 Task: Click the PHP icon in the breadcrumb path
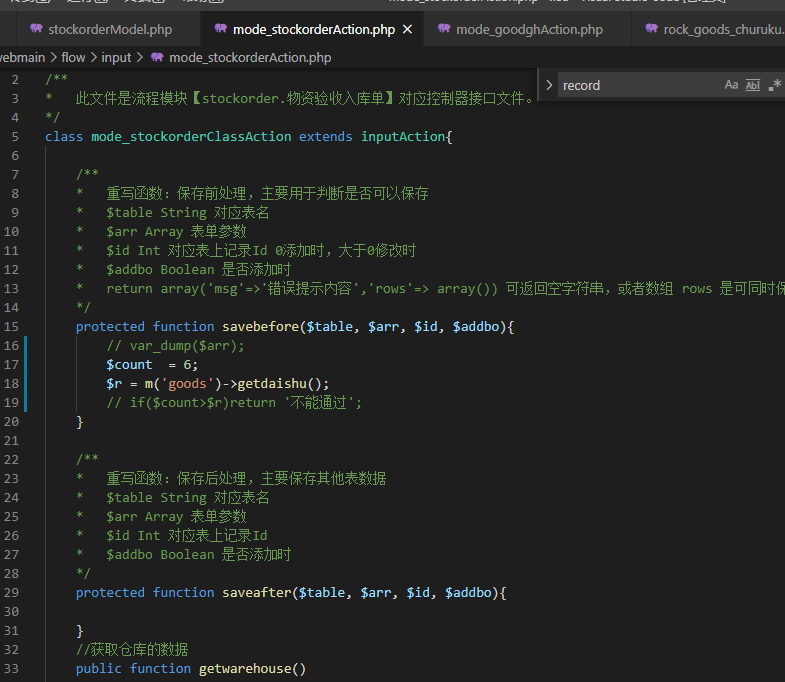tap(157, 58)
